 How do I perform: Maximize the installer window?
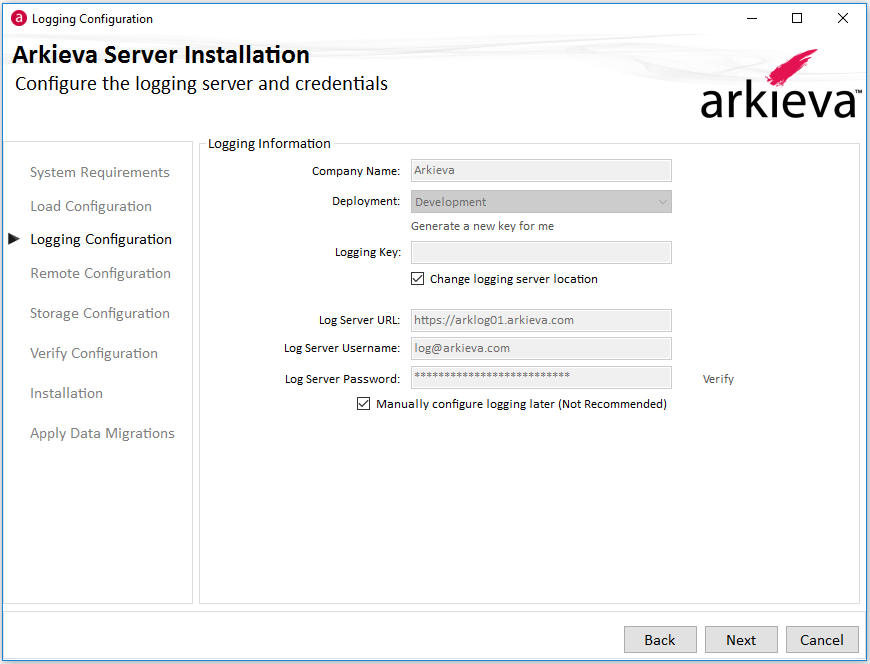pyautogui.click(x=797, y=18)
